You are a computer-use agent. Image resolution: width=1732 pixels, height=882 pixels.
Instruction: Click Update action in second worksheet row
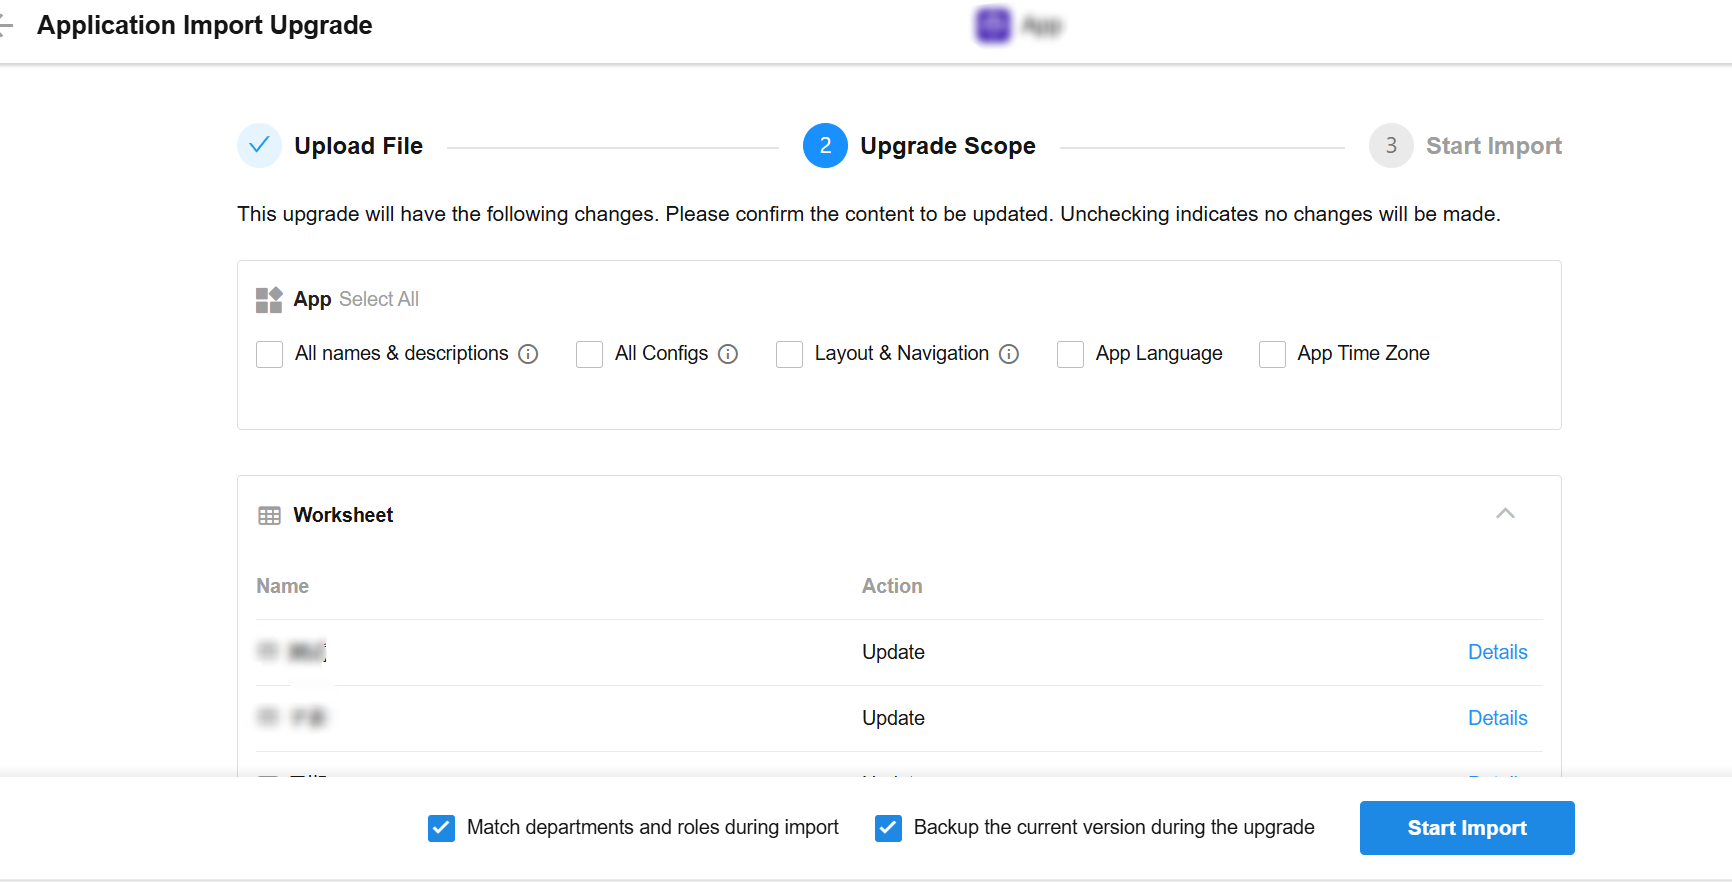click(893, 718)
